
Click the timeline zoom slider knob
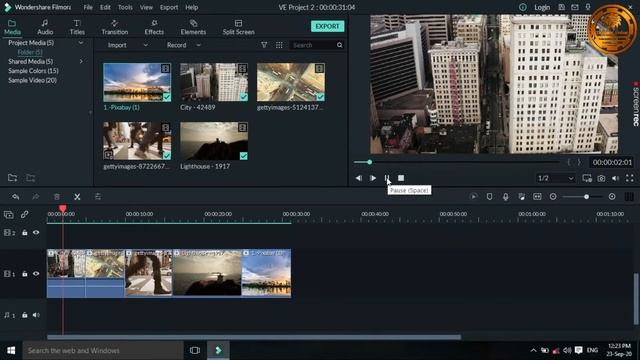(x=587, y=197)
